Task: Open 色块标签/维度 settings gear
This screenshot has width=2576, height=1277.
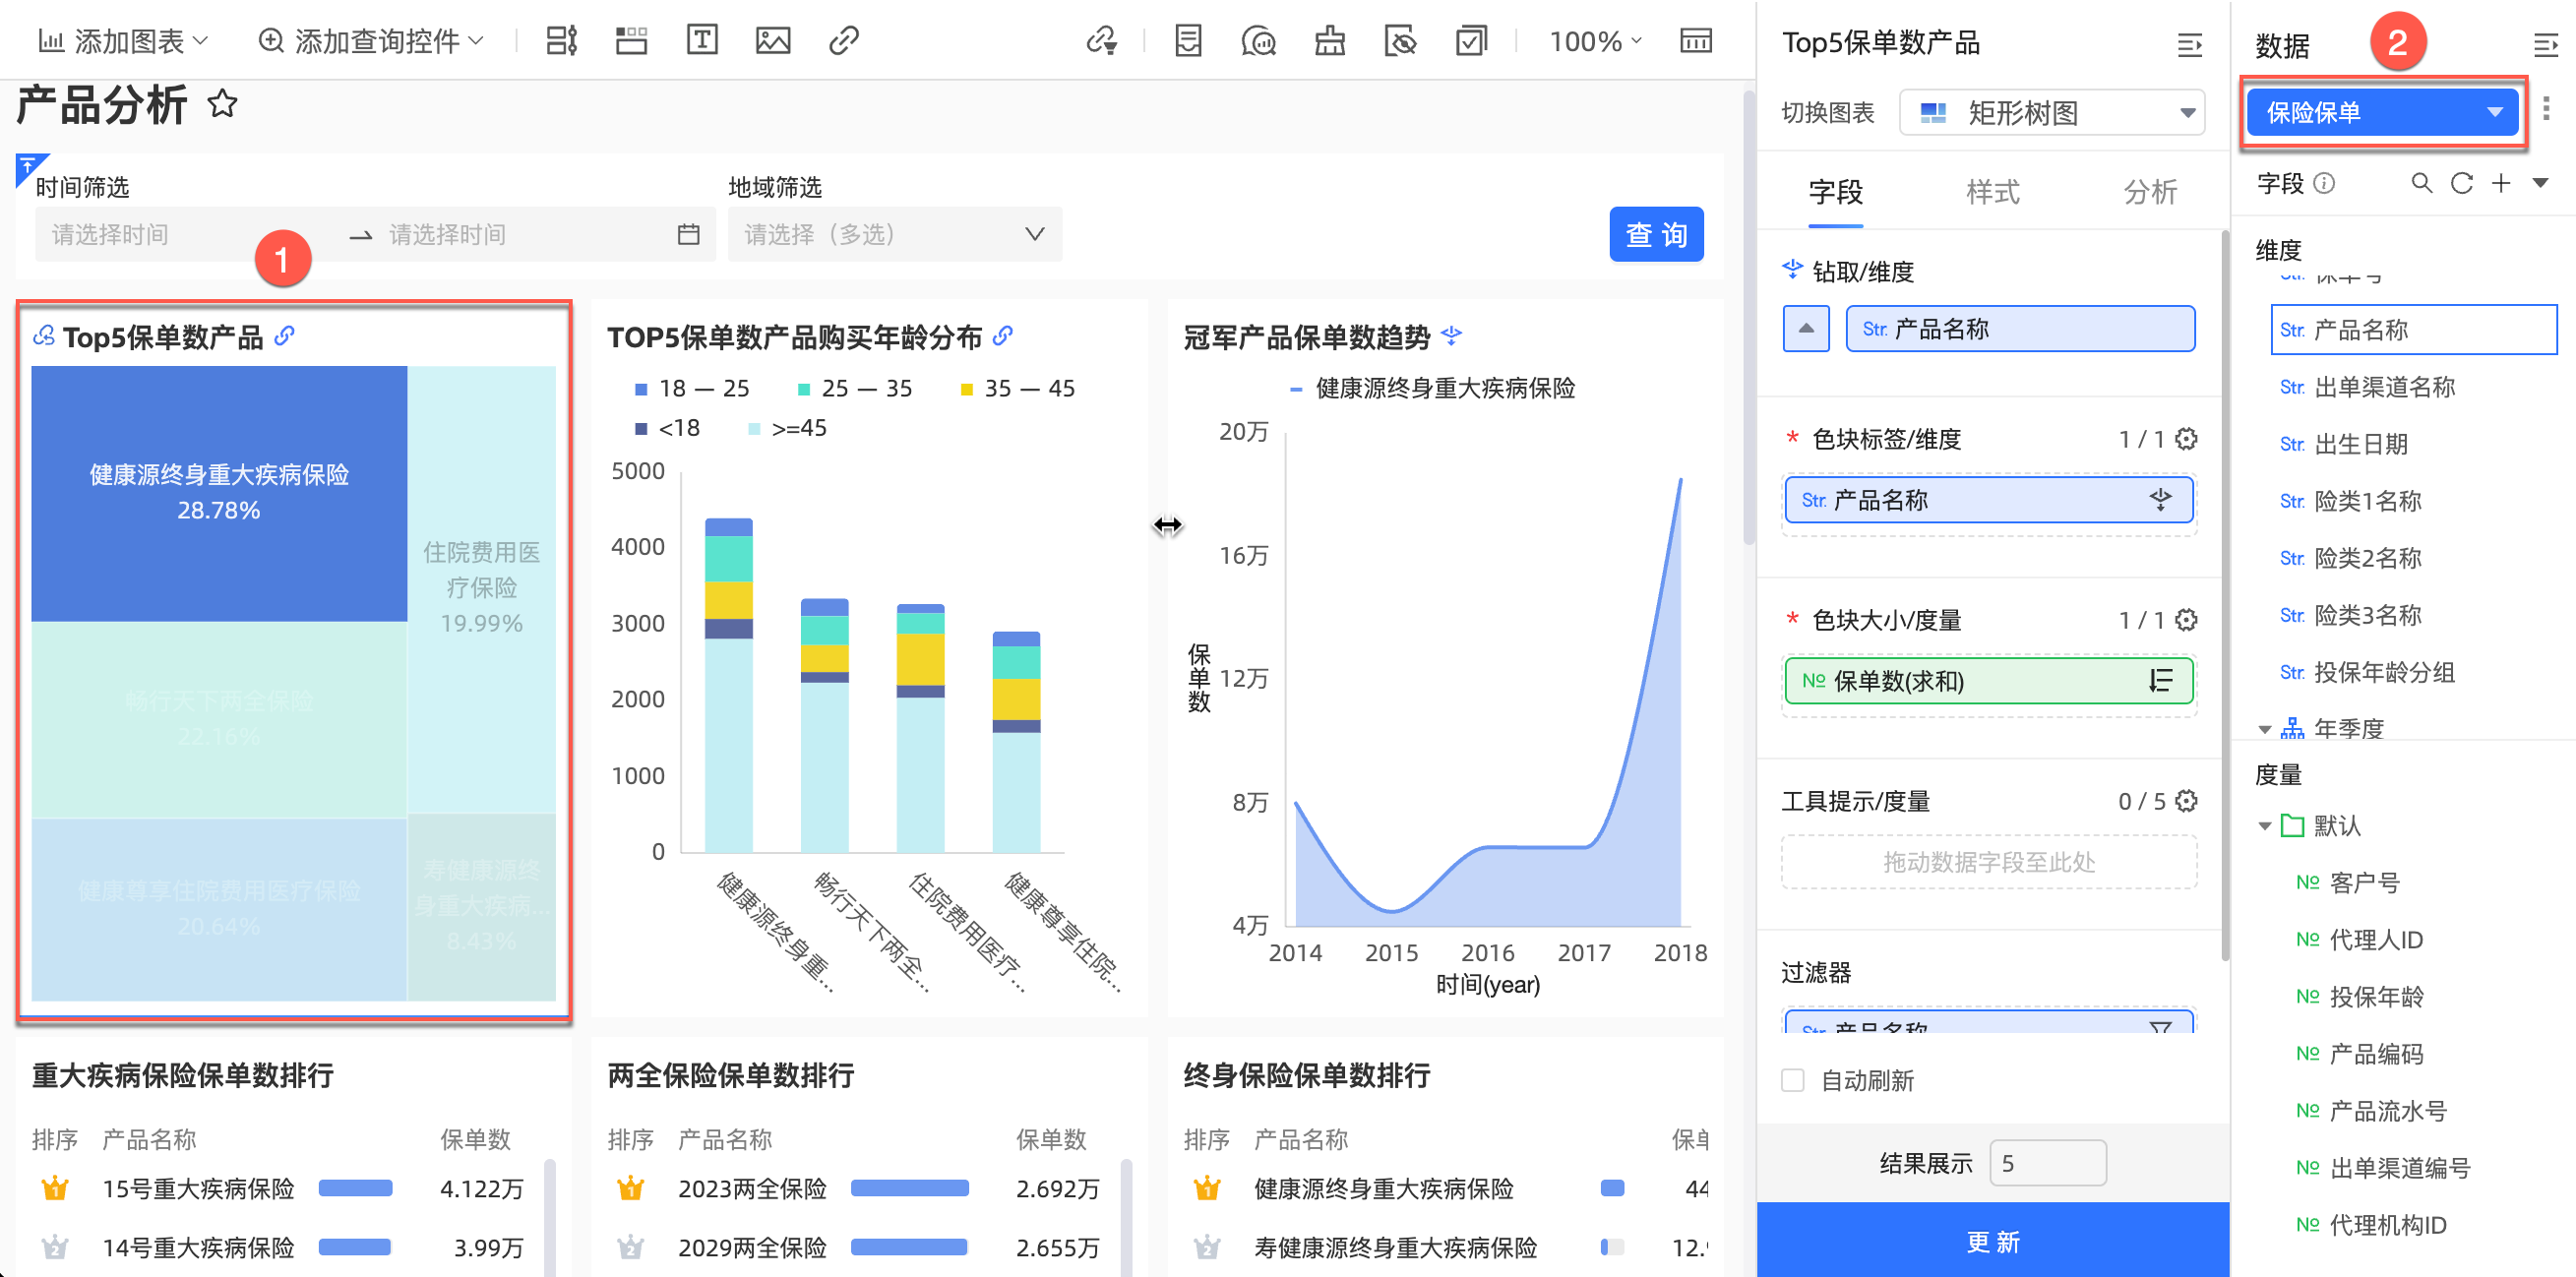Action: [2187, 439]
